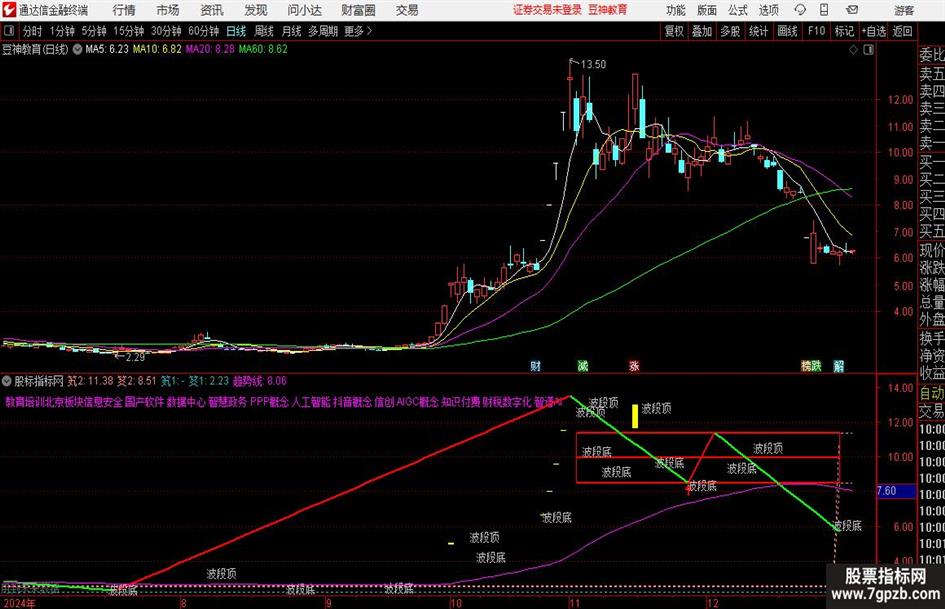
Task: Open the 版面 menu
Action: point(707,10)
